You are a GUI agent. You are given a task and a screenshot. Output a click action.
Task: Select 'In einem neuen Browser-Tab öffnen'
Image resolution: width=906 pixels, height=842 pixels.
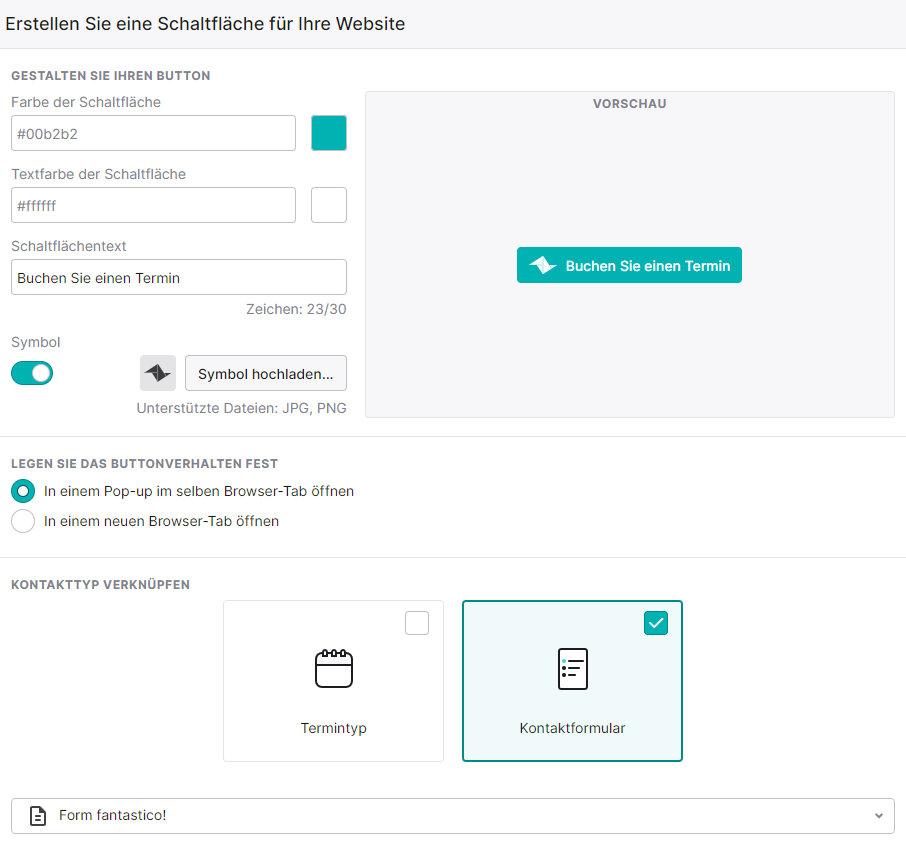(x=23, y=521)
